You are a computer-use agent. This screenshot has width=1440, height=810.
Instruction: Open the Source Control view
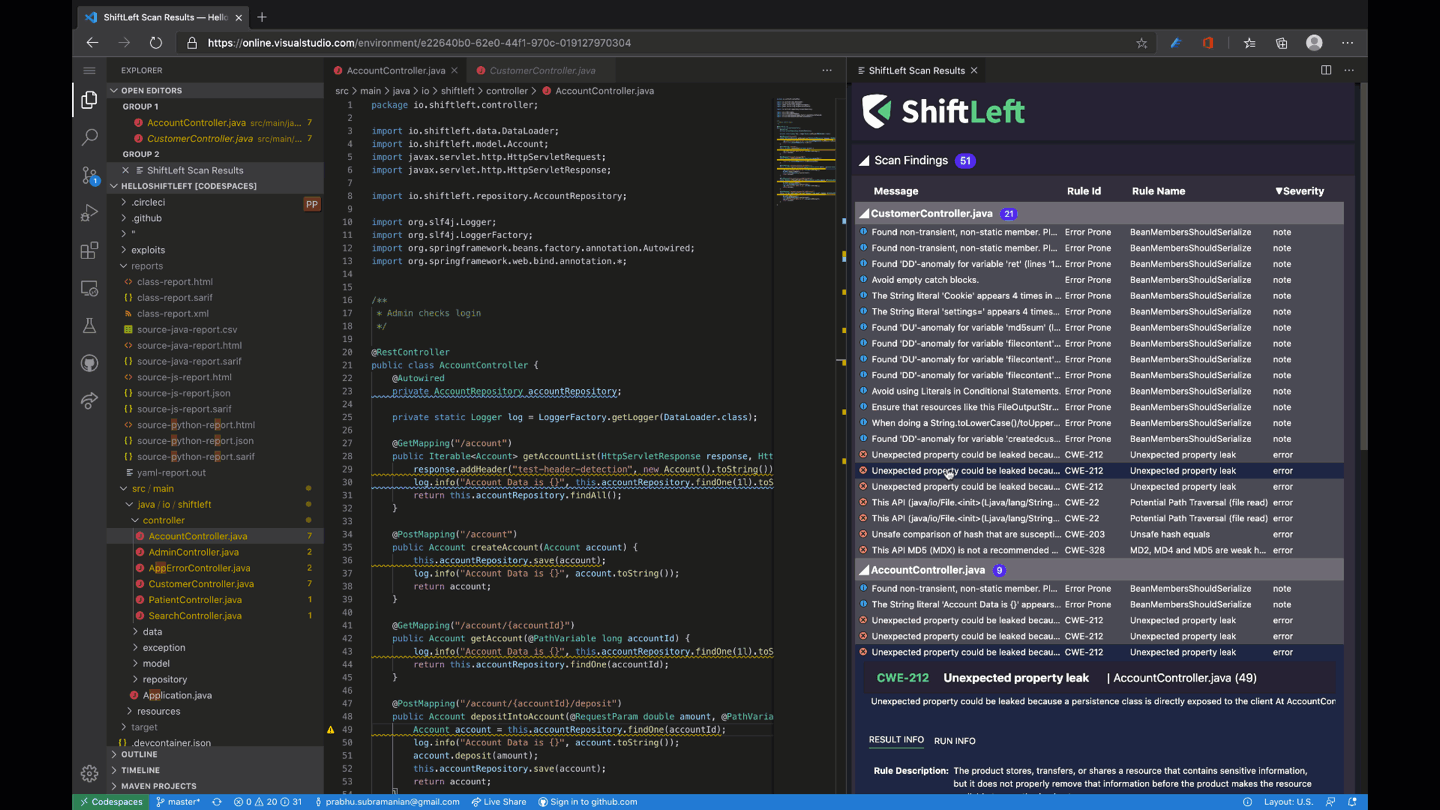coord(89,175)
